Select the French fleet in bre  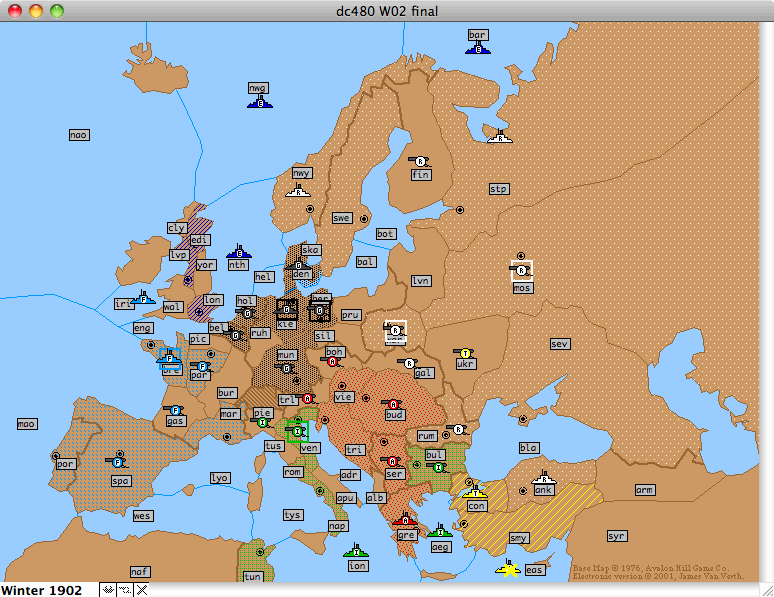point(169,358)
